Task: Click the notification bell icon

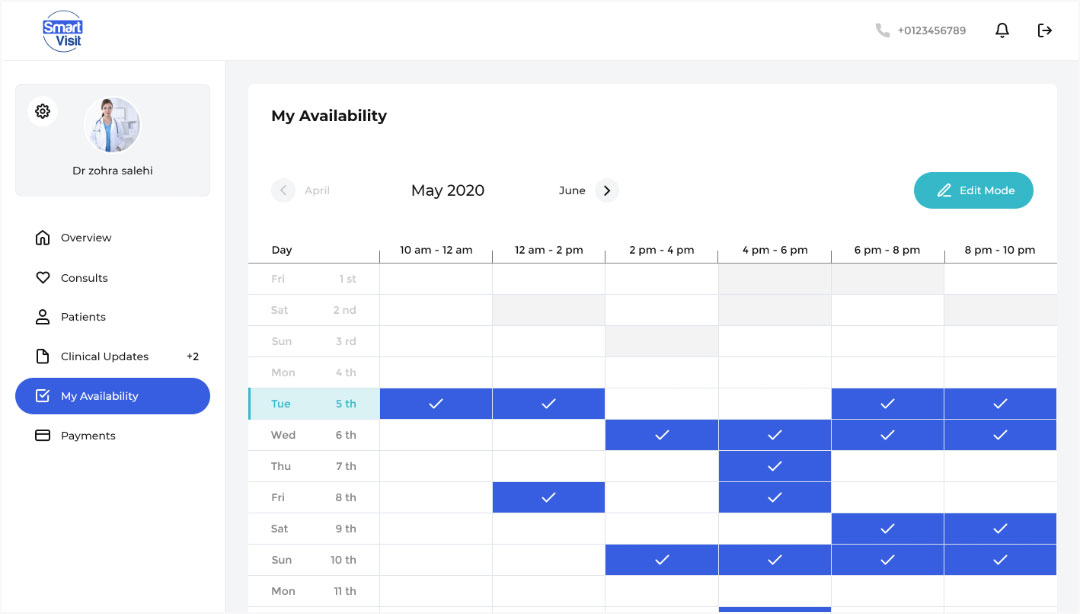Action: pos(1002,30)
